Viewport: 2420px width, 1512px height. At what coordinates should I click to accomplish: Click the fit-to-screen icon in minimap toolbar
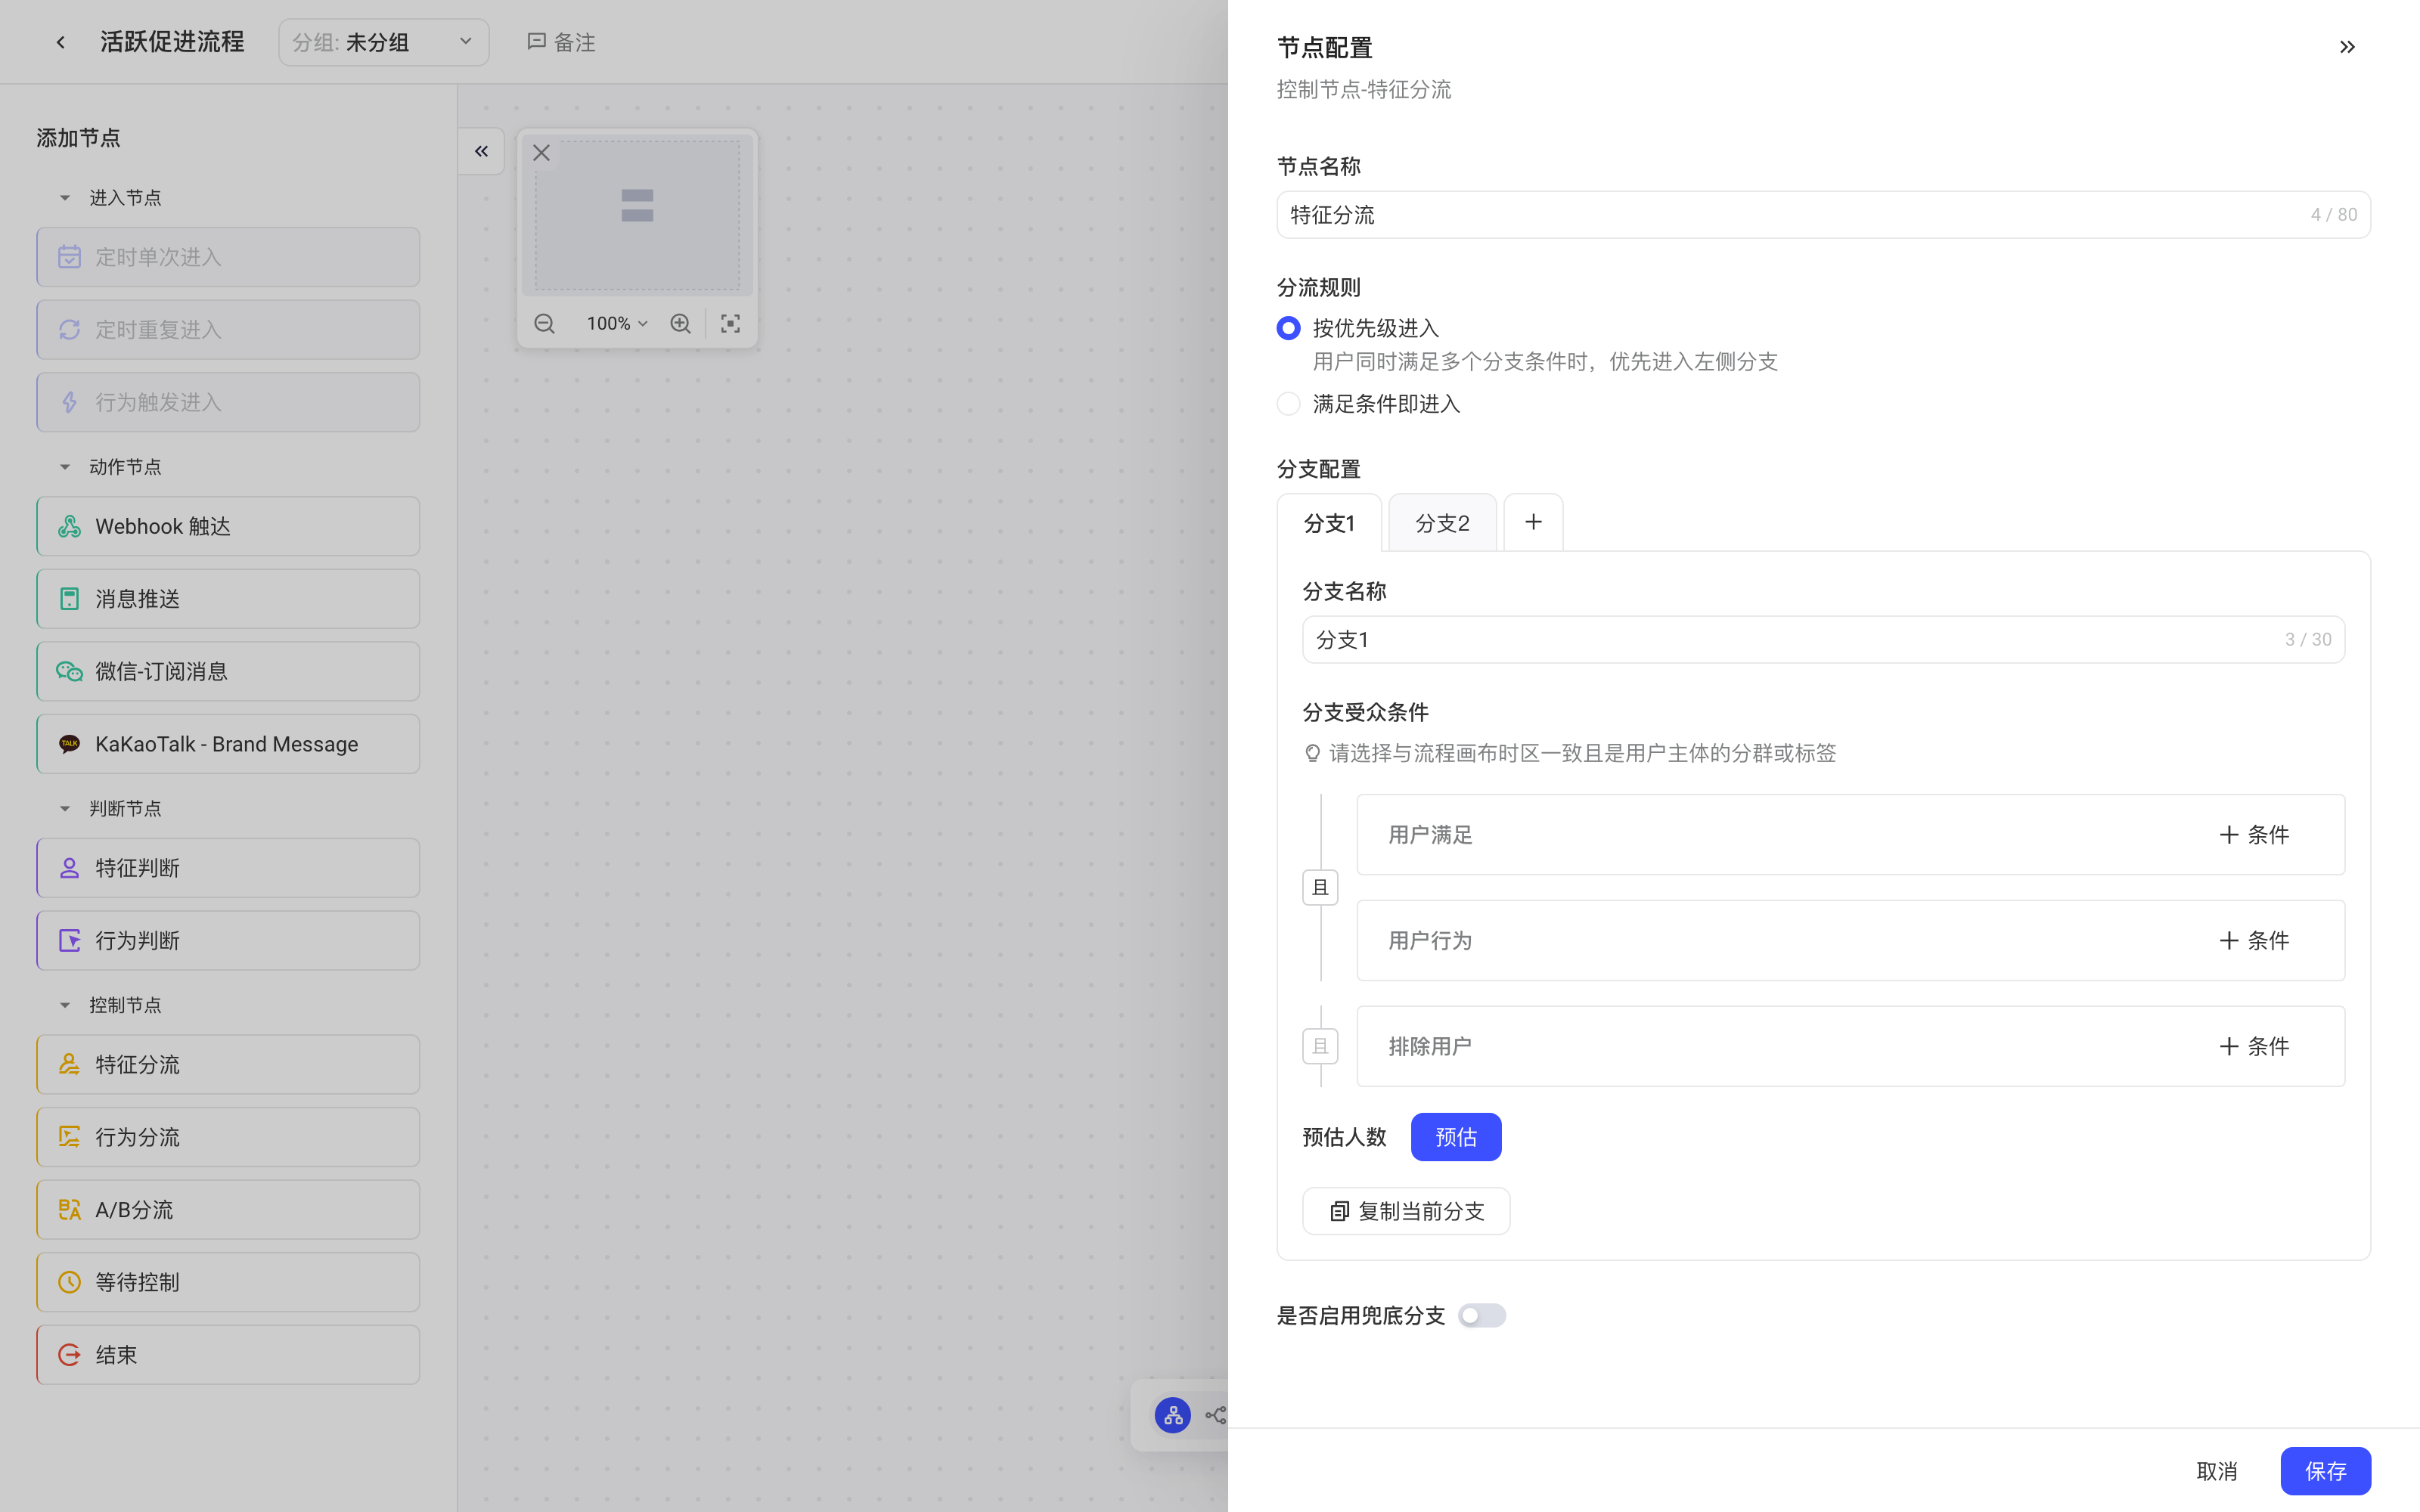pos(730,324)
